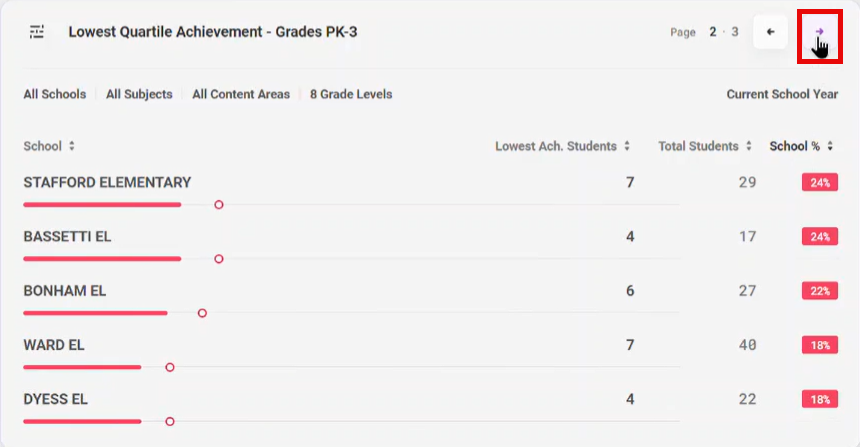This screenshot has width=860, height=447.
Task: Click DYESS EL circle marker on bar
Action: coord(170,422)
